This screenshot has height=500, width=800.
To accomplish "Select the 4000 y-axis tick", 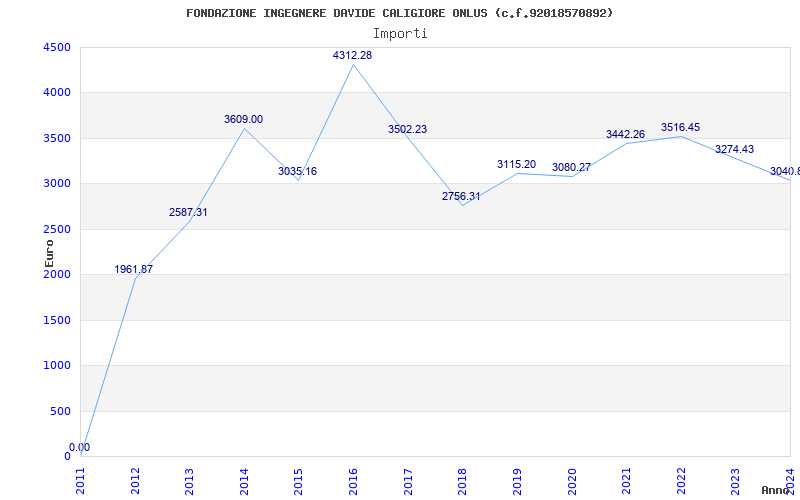I will click(57, 93).
